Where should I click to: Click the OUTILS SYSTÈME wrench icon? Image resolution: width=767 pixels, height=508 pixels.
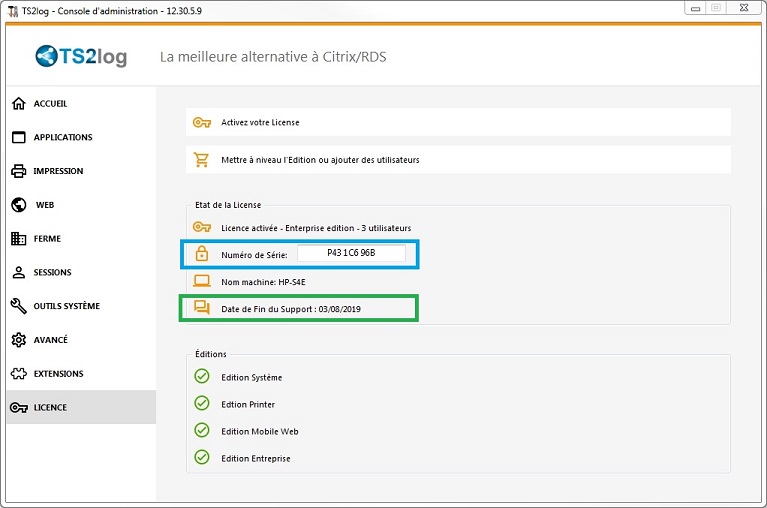[x=19, y=306]
